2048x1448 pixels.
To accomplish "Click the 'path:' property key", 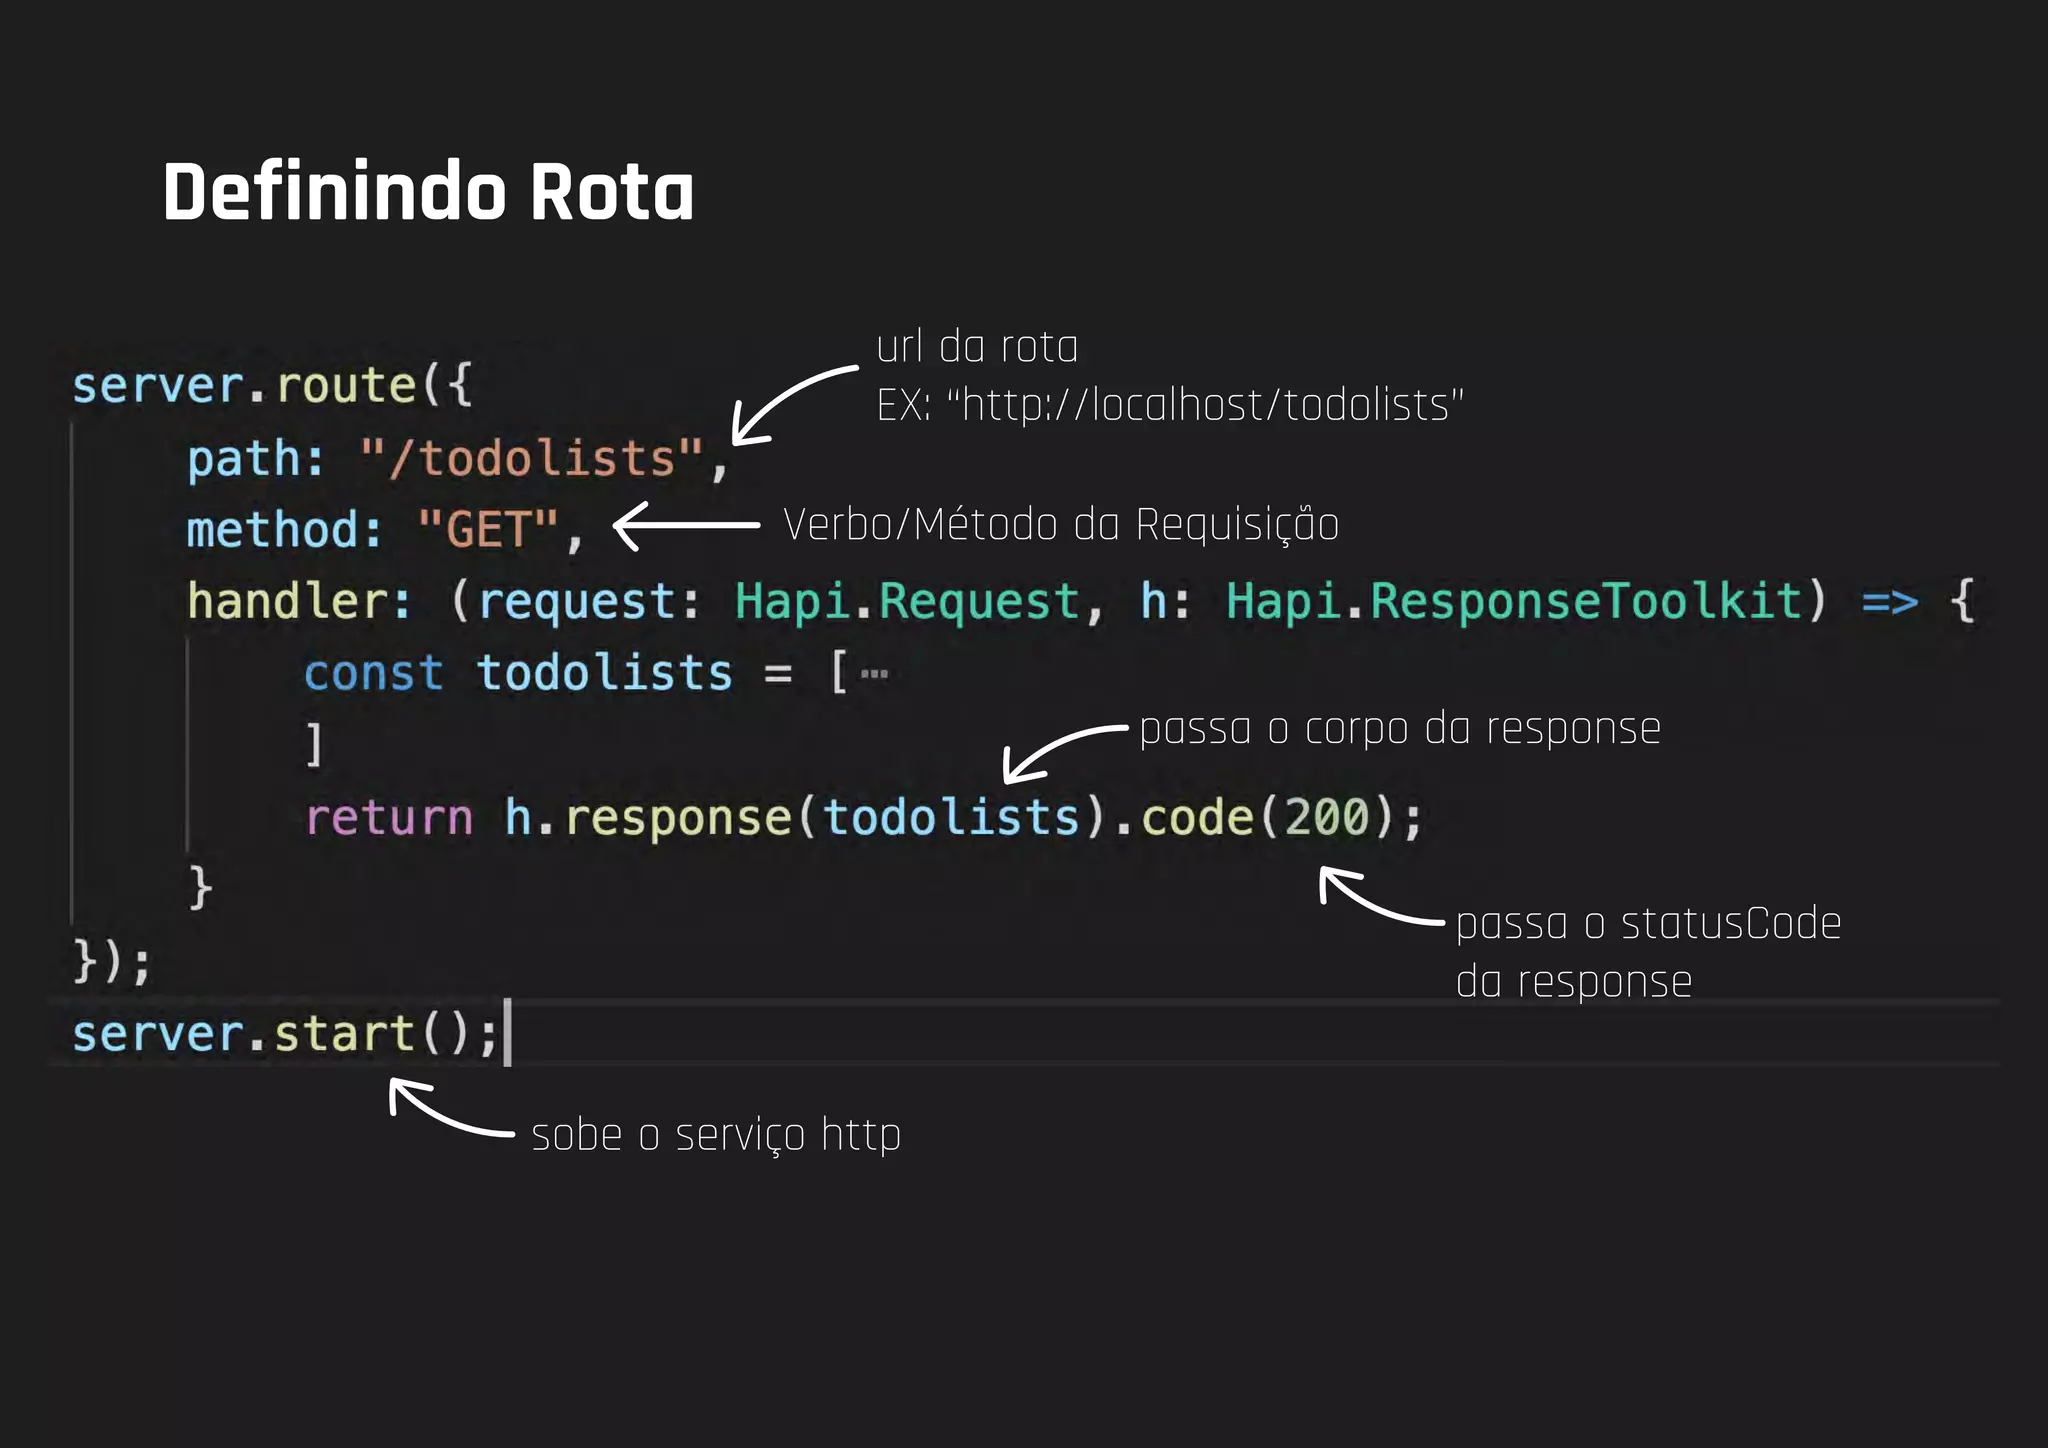I will coord(256,459).
